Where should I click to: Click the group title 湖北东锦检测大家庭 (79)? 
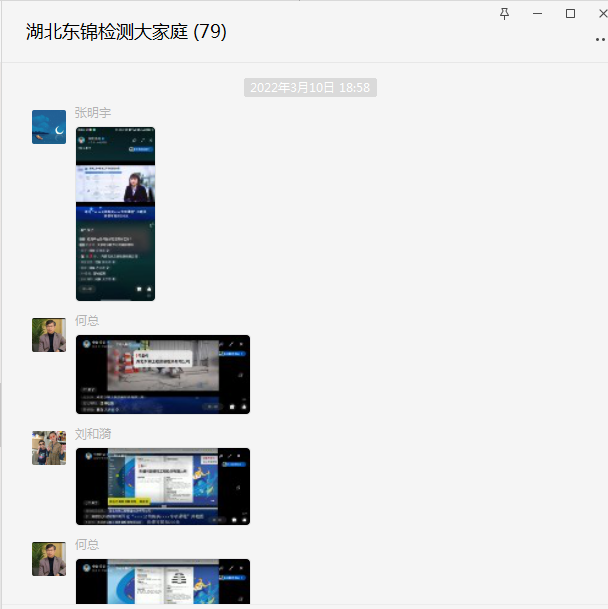126,32
